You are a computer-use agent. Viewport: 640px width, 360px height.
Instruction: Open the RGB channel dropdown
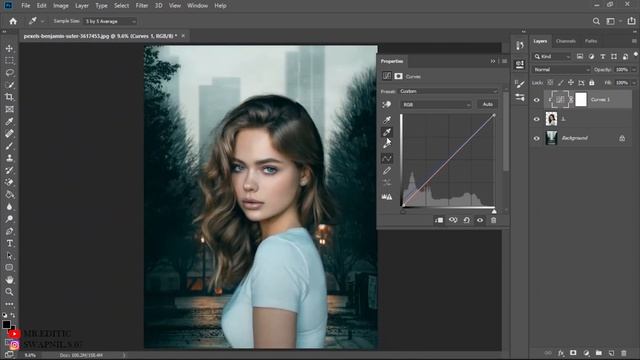(436, 105)
